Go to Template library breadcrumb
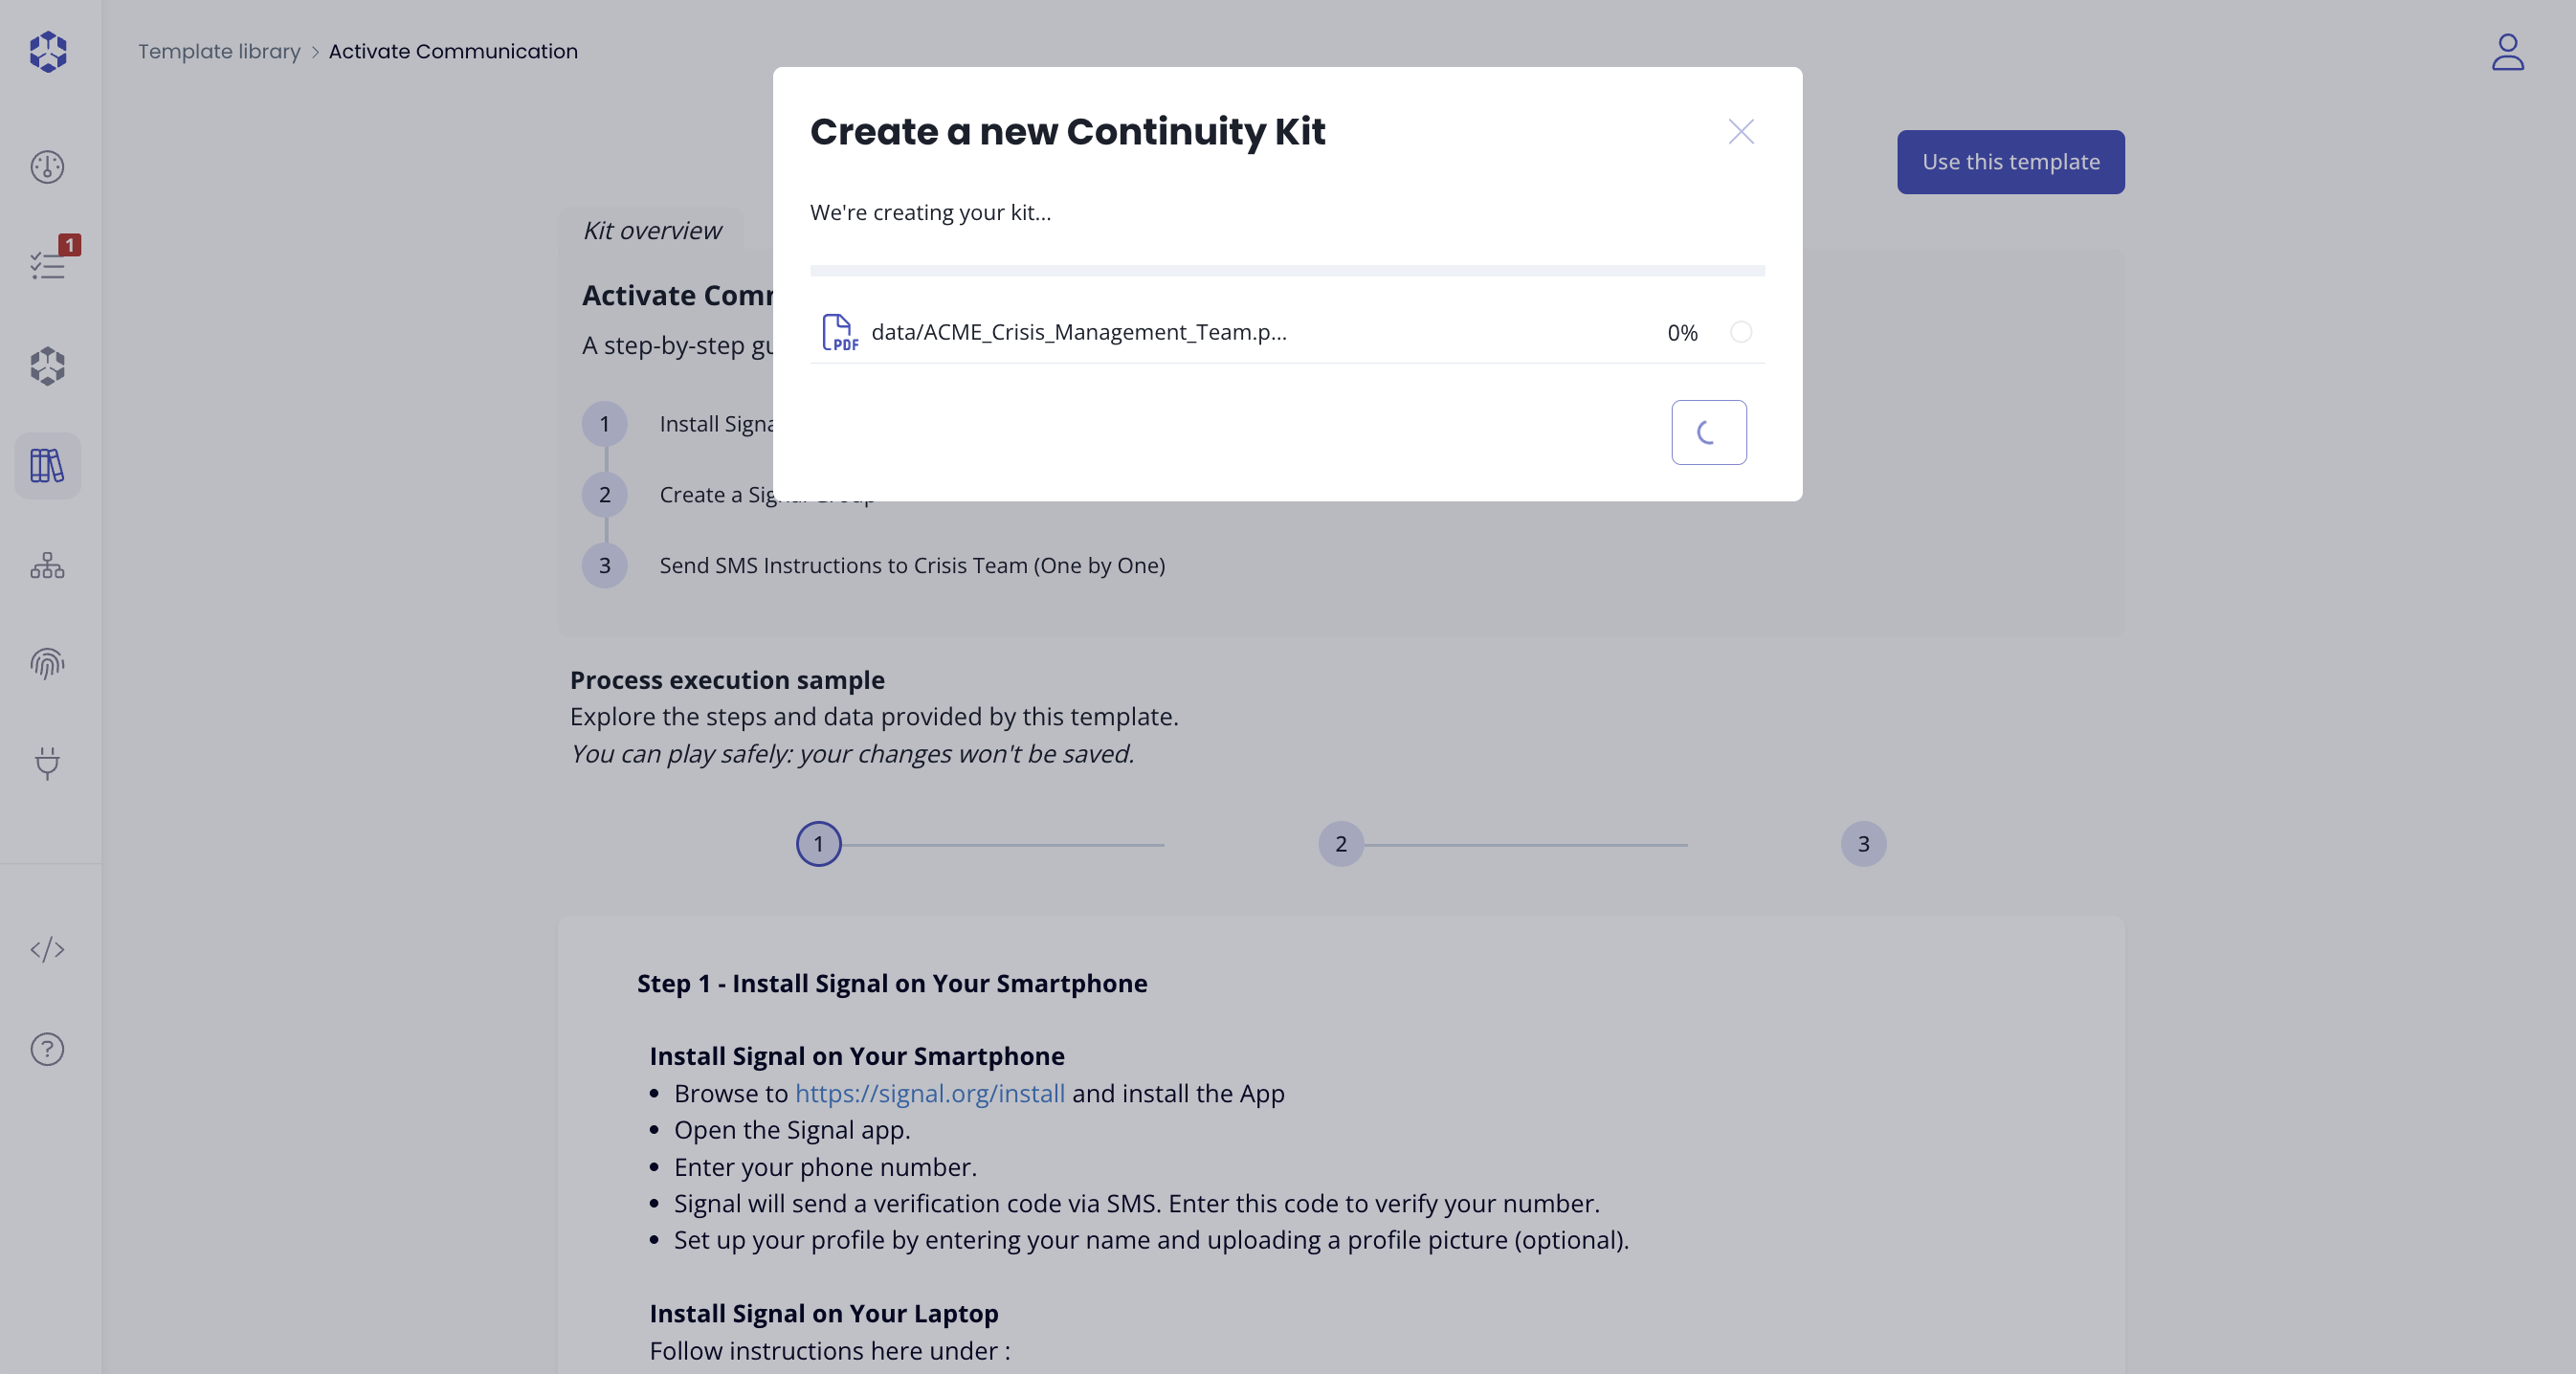This screenshot has height=1374, width=2576. (219, 51)
